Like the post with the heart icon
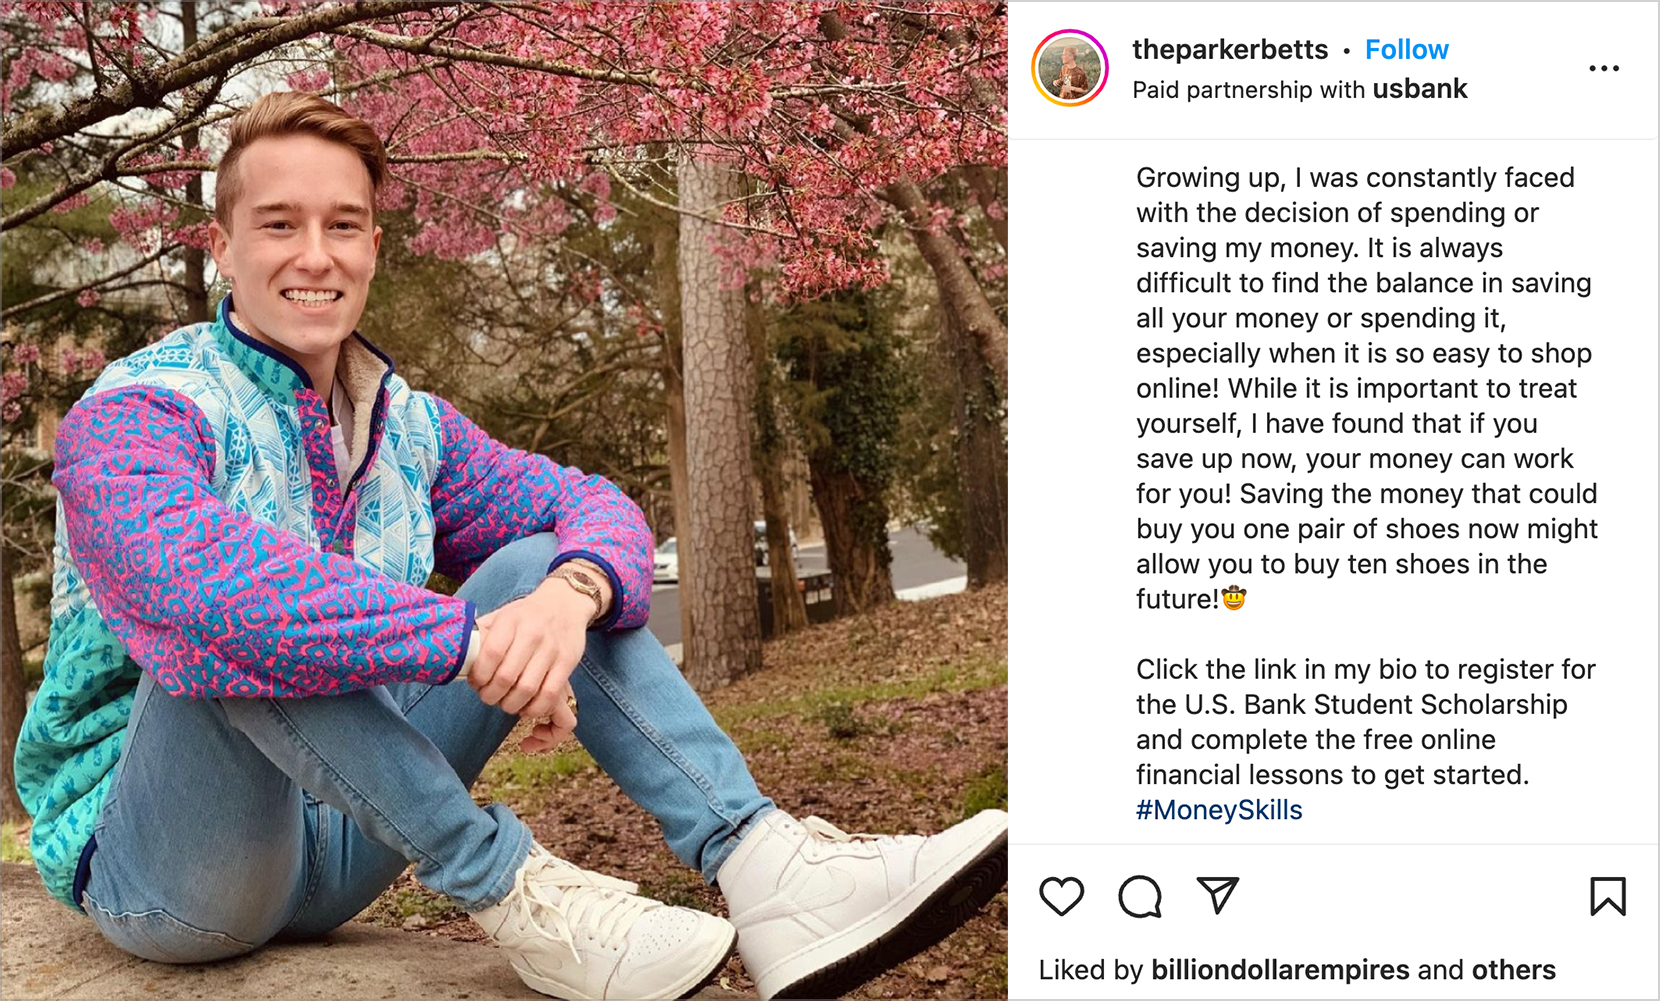The width and height of the screenshot is (1660, 1001). pos(1061,896)
